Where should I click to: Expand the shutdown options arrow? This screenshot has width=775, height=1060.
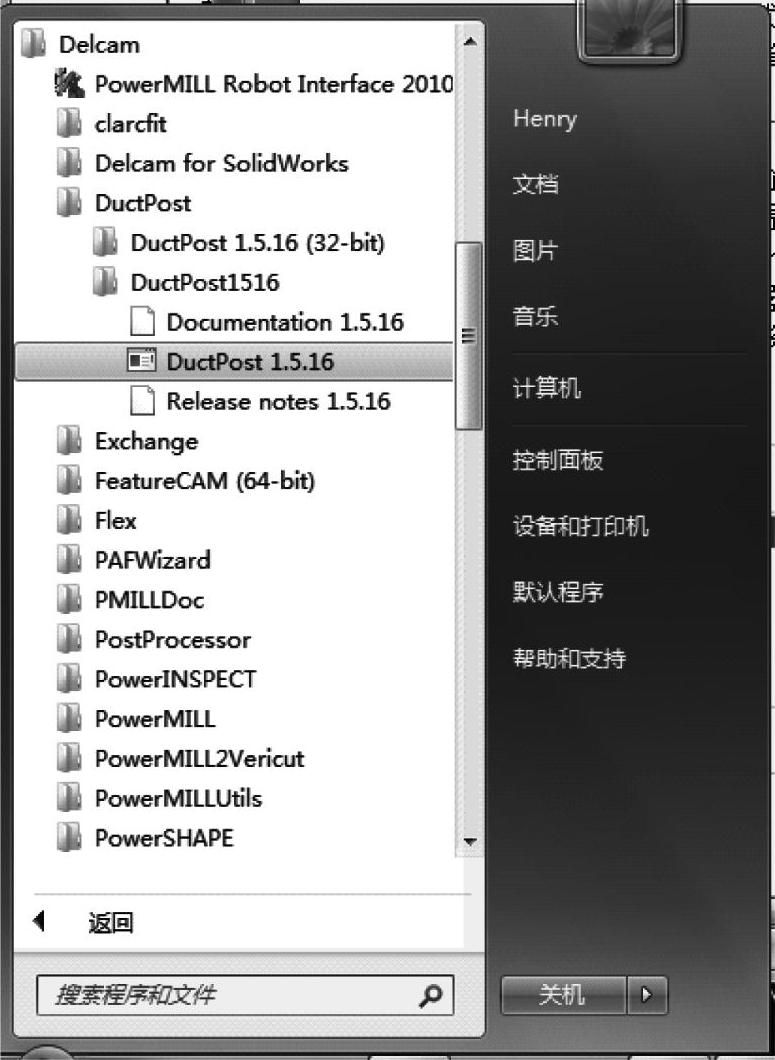click(x=647, y=994)
